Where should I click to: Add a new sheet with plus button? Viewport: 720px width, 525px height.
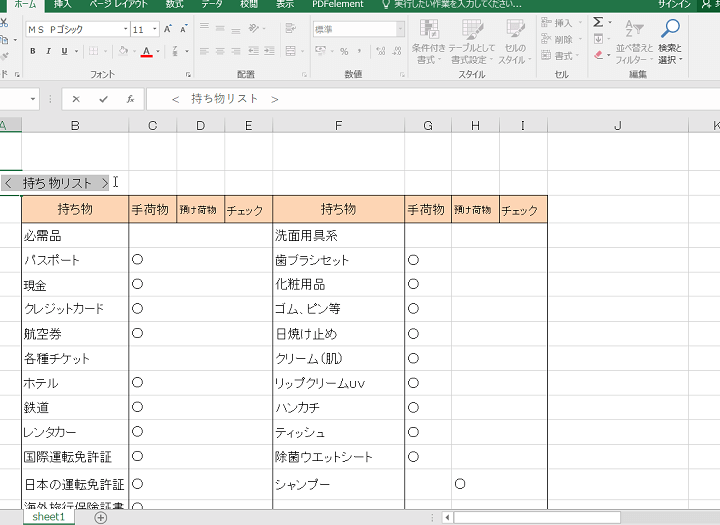pyautogui.click(x=100, y=517)
